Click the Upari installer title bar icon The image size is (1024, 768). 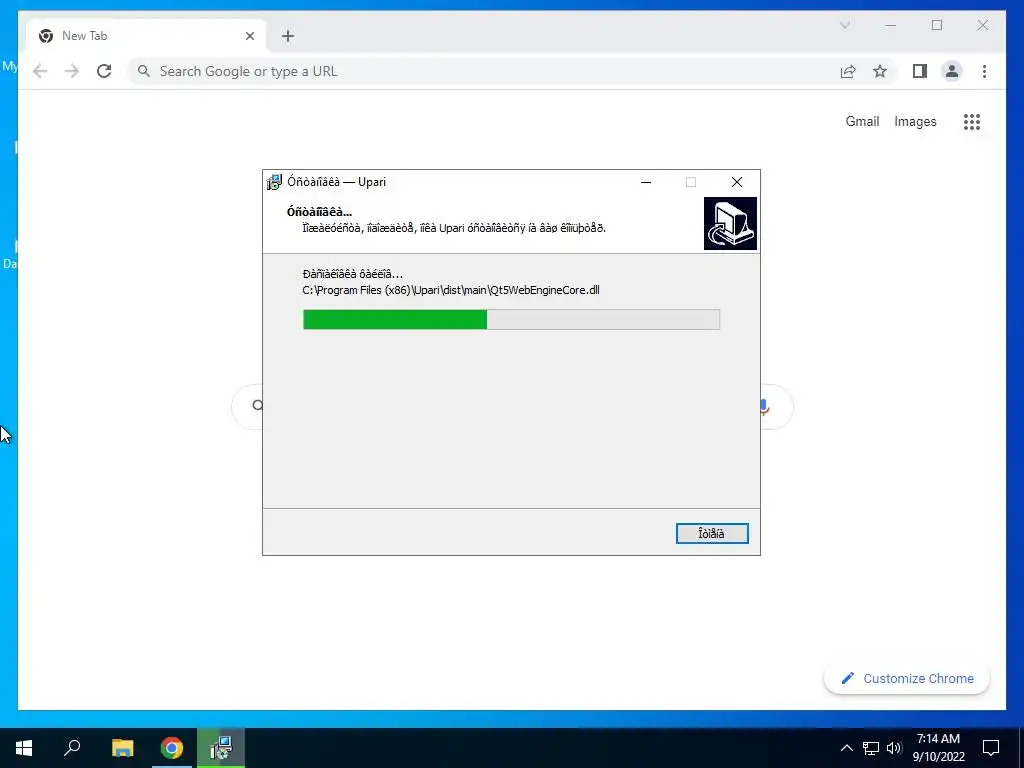(x=274, y=182)
